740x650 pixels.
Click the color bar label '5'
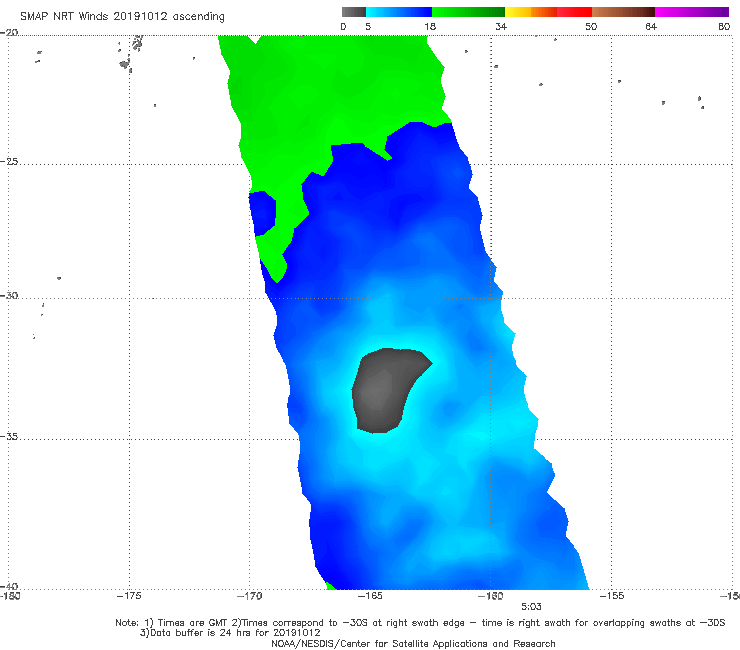[x=368, y=26]
